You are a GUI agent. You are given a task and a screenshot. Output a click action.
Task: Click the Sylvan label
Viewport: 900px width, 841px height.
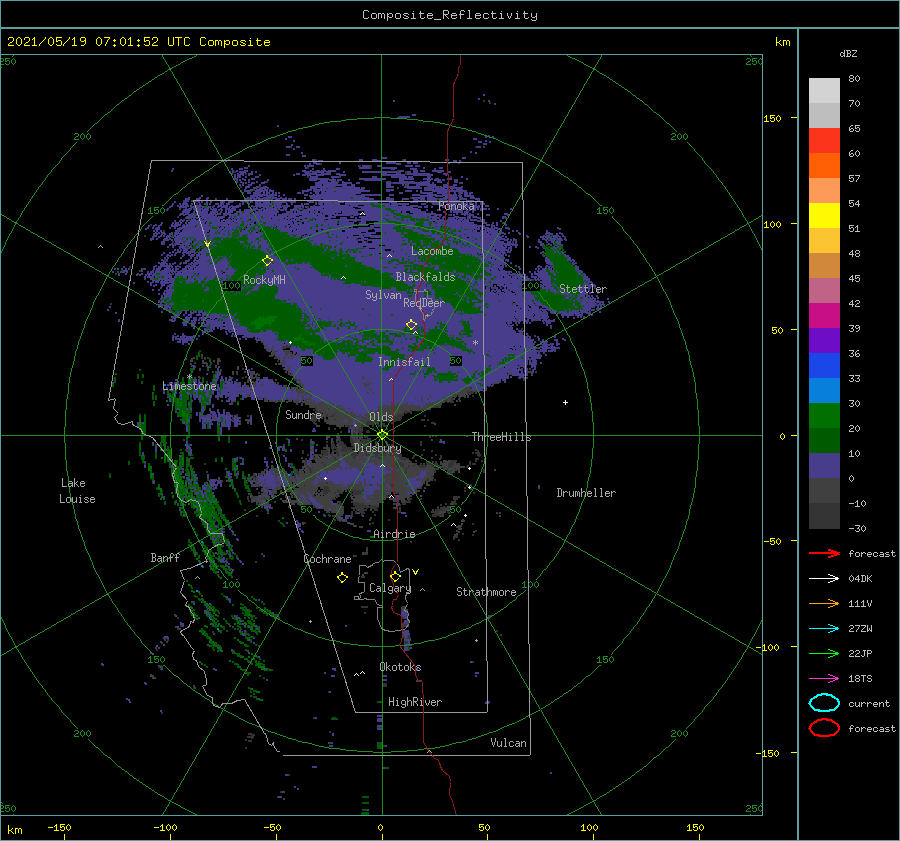[383, 295]
